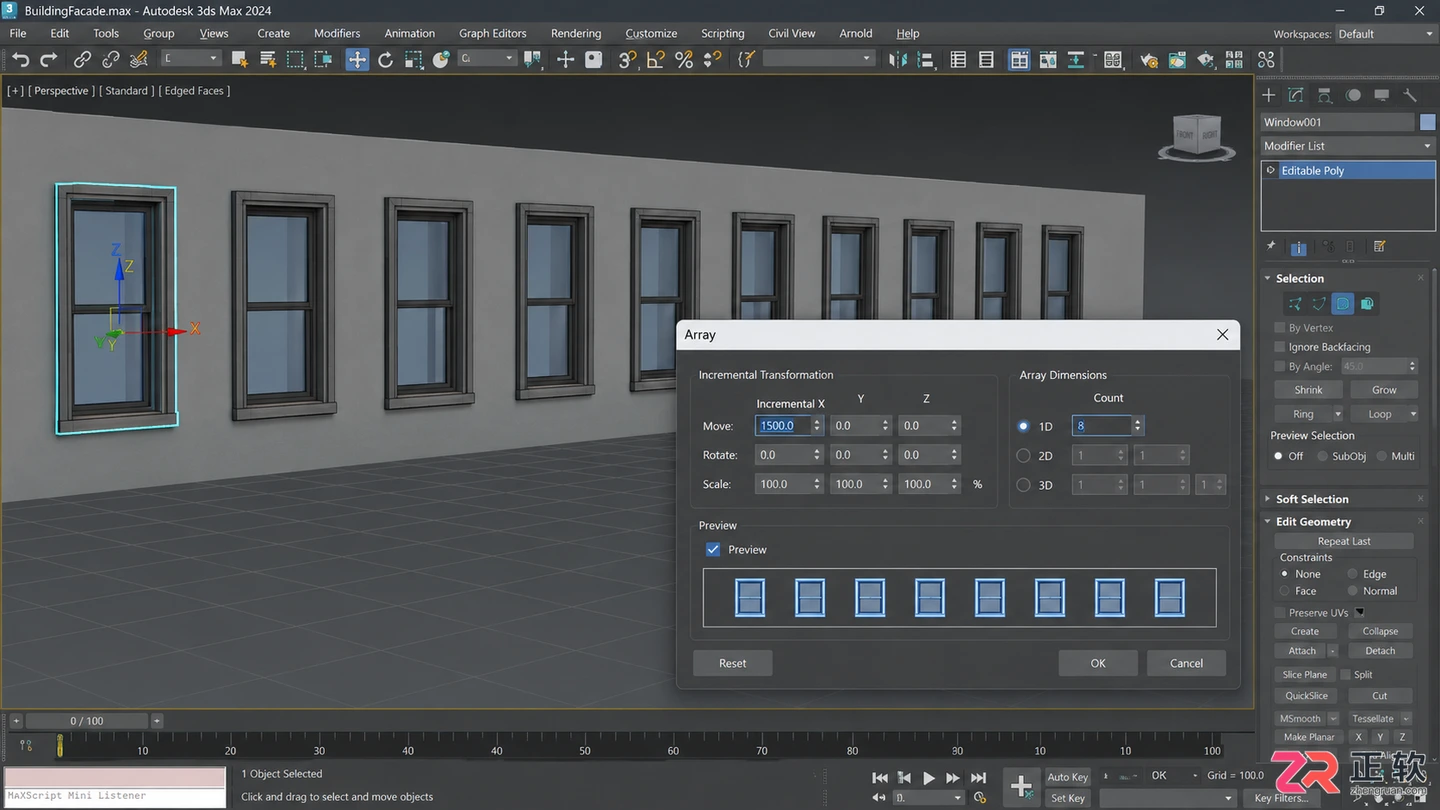Image resolution: width=1440 pixels, height=810 pixels.
Task: Switch to the Create command panel tab
Action: coord(1269,95)
